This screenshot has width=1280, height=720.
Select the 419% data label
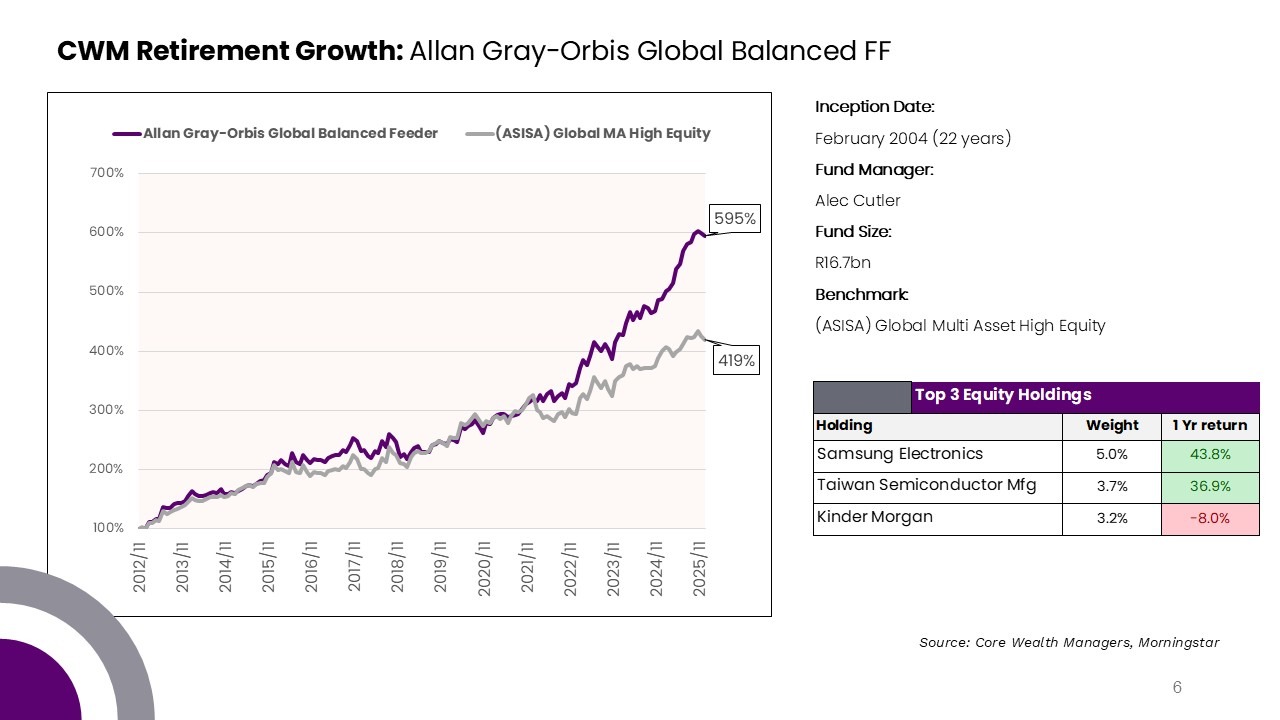tap(735, 361)
